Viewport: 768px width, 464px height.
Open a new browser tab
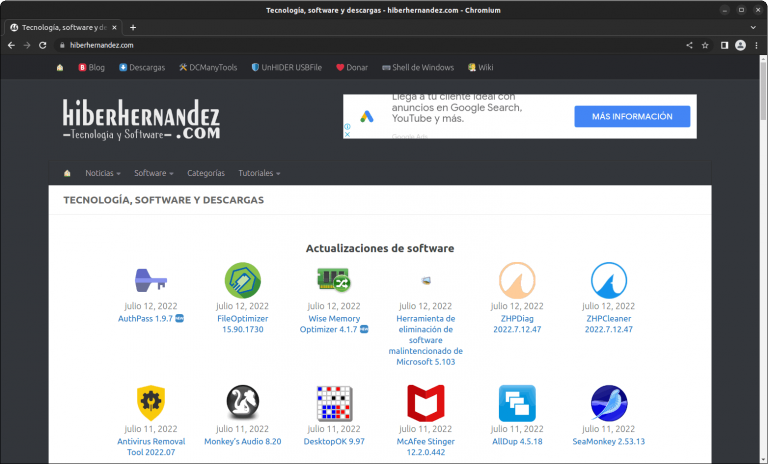tap(133, 27)
